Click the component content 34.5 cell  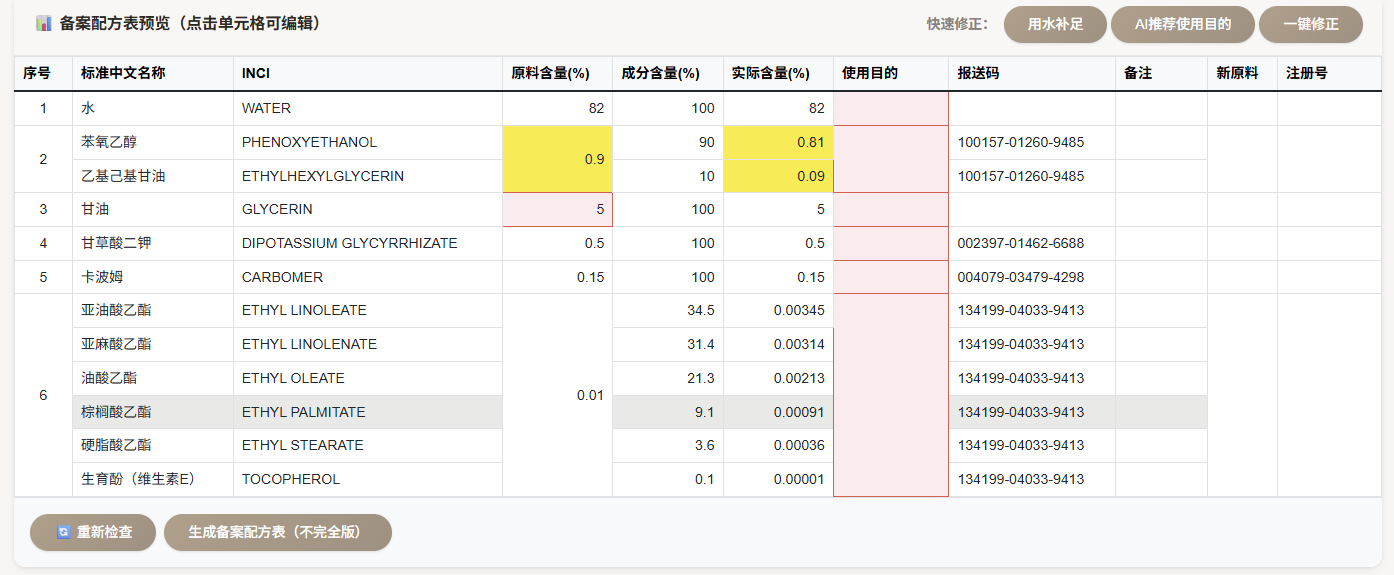[668, 311]
